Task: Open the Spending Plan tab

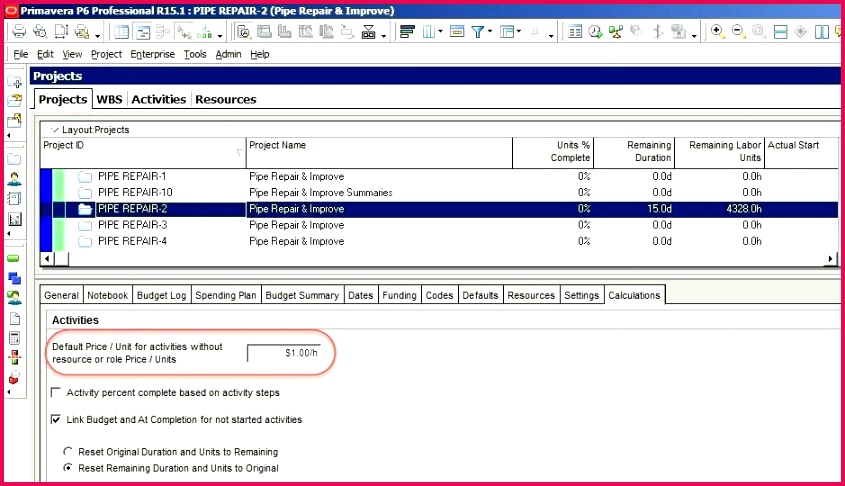Action: point(226,295)
